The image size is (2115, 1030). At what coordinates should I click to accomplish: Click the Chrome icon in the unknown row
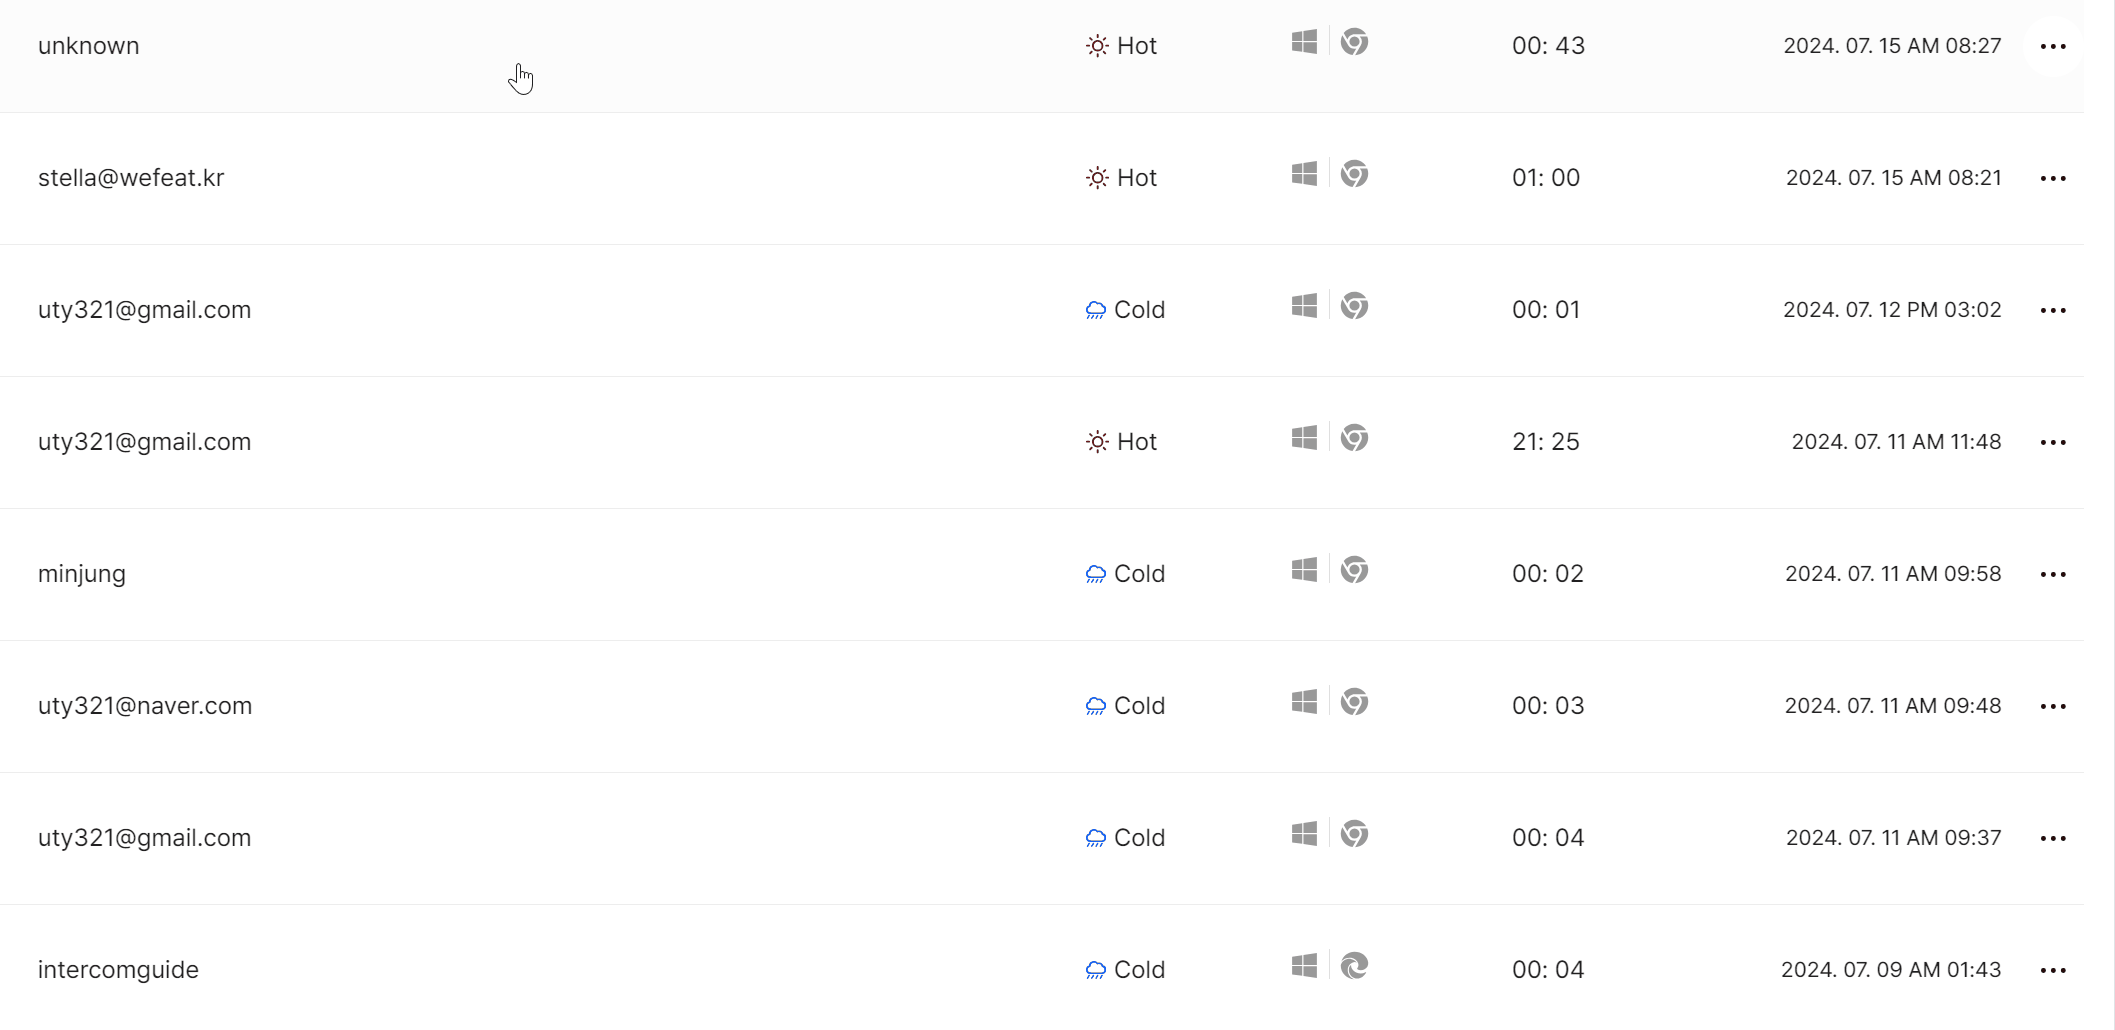[1354, 42]
